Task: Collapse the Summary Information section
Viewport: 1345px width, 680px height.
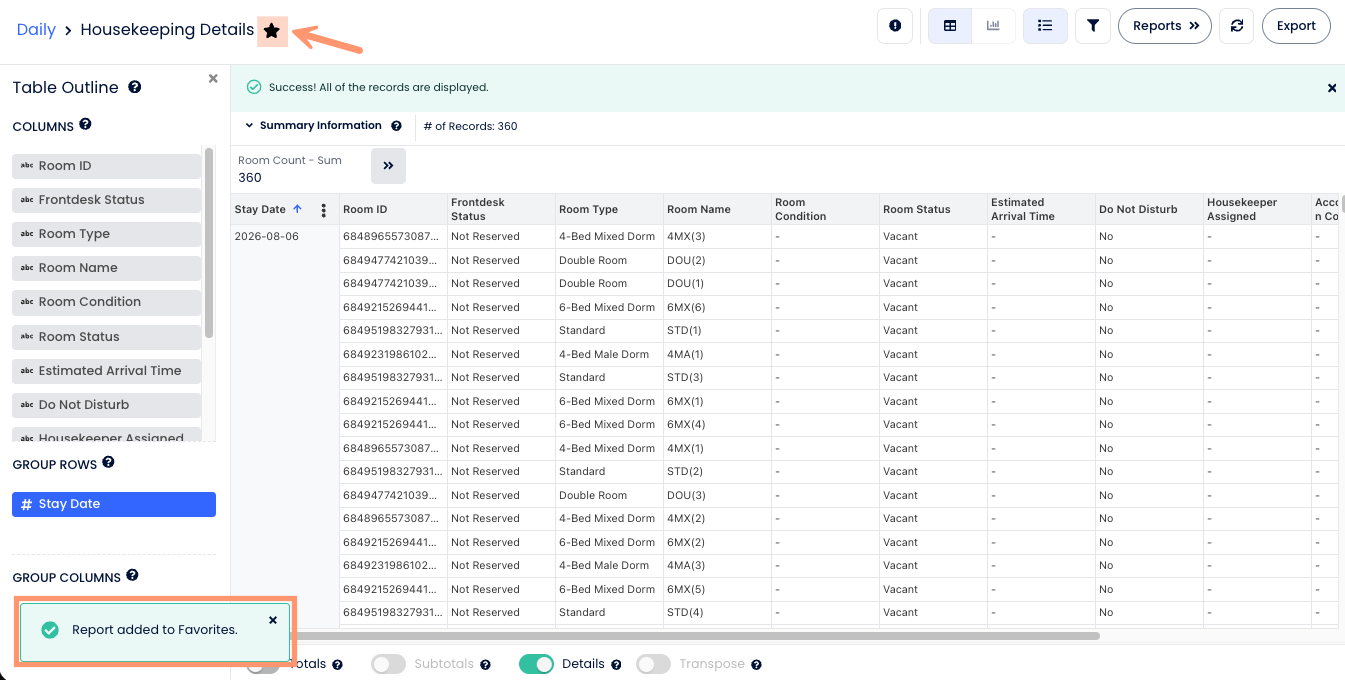Action: pos(250,126)
